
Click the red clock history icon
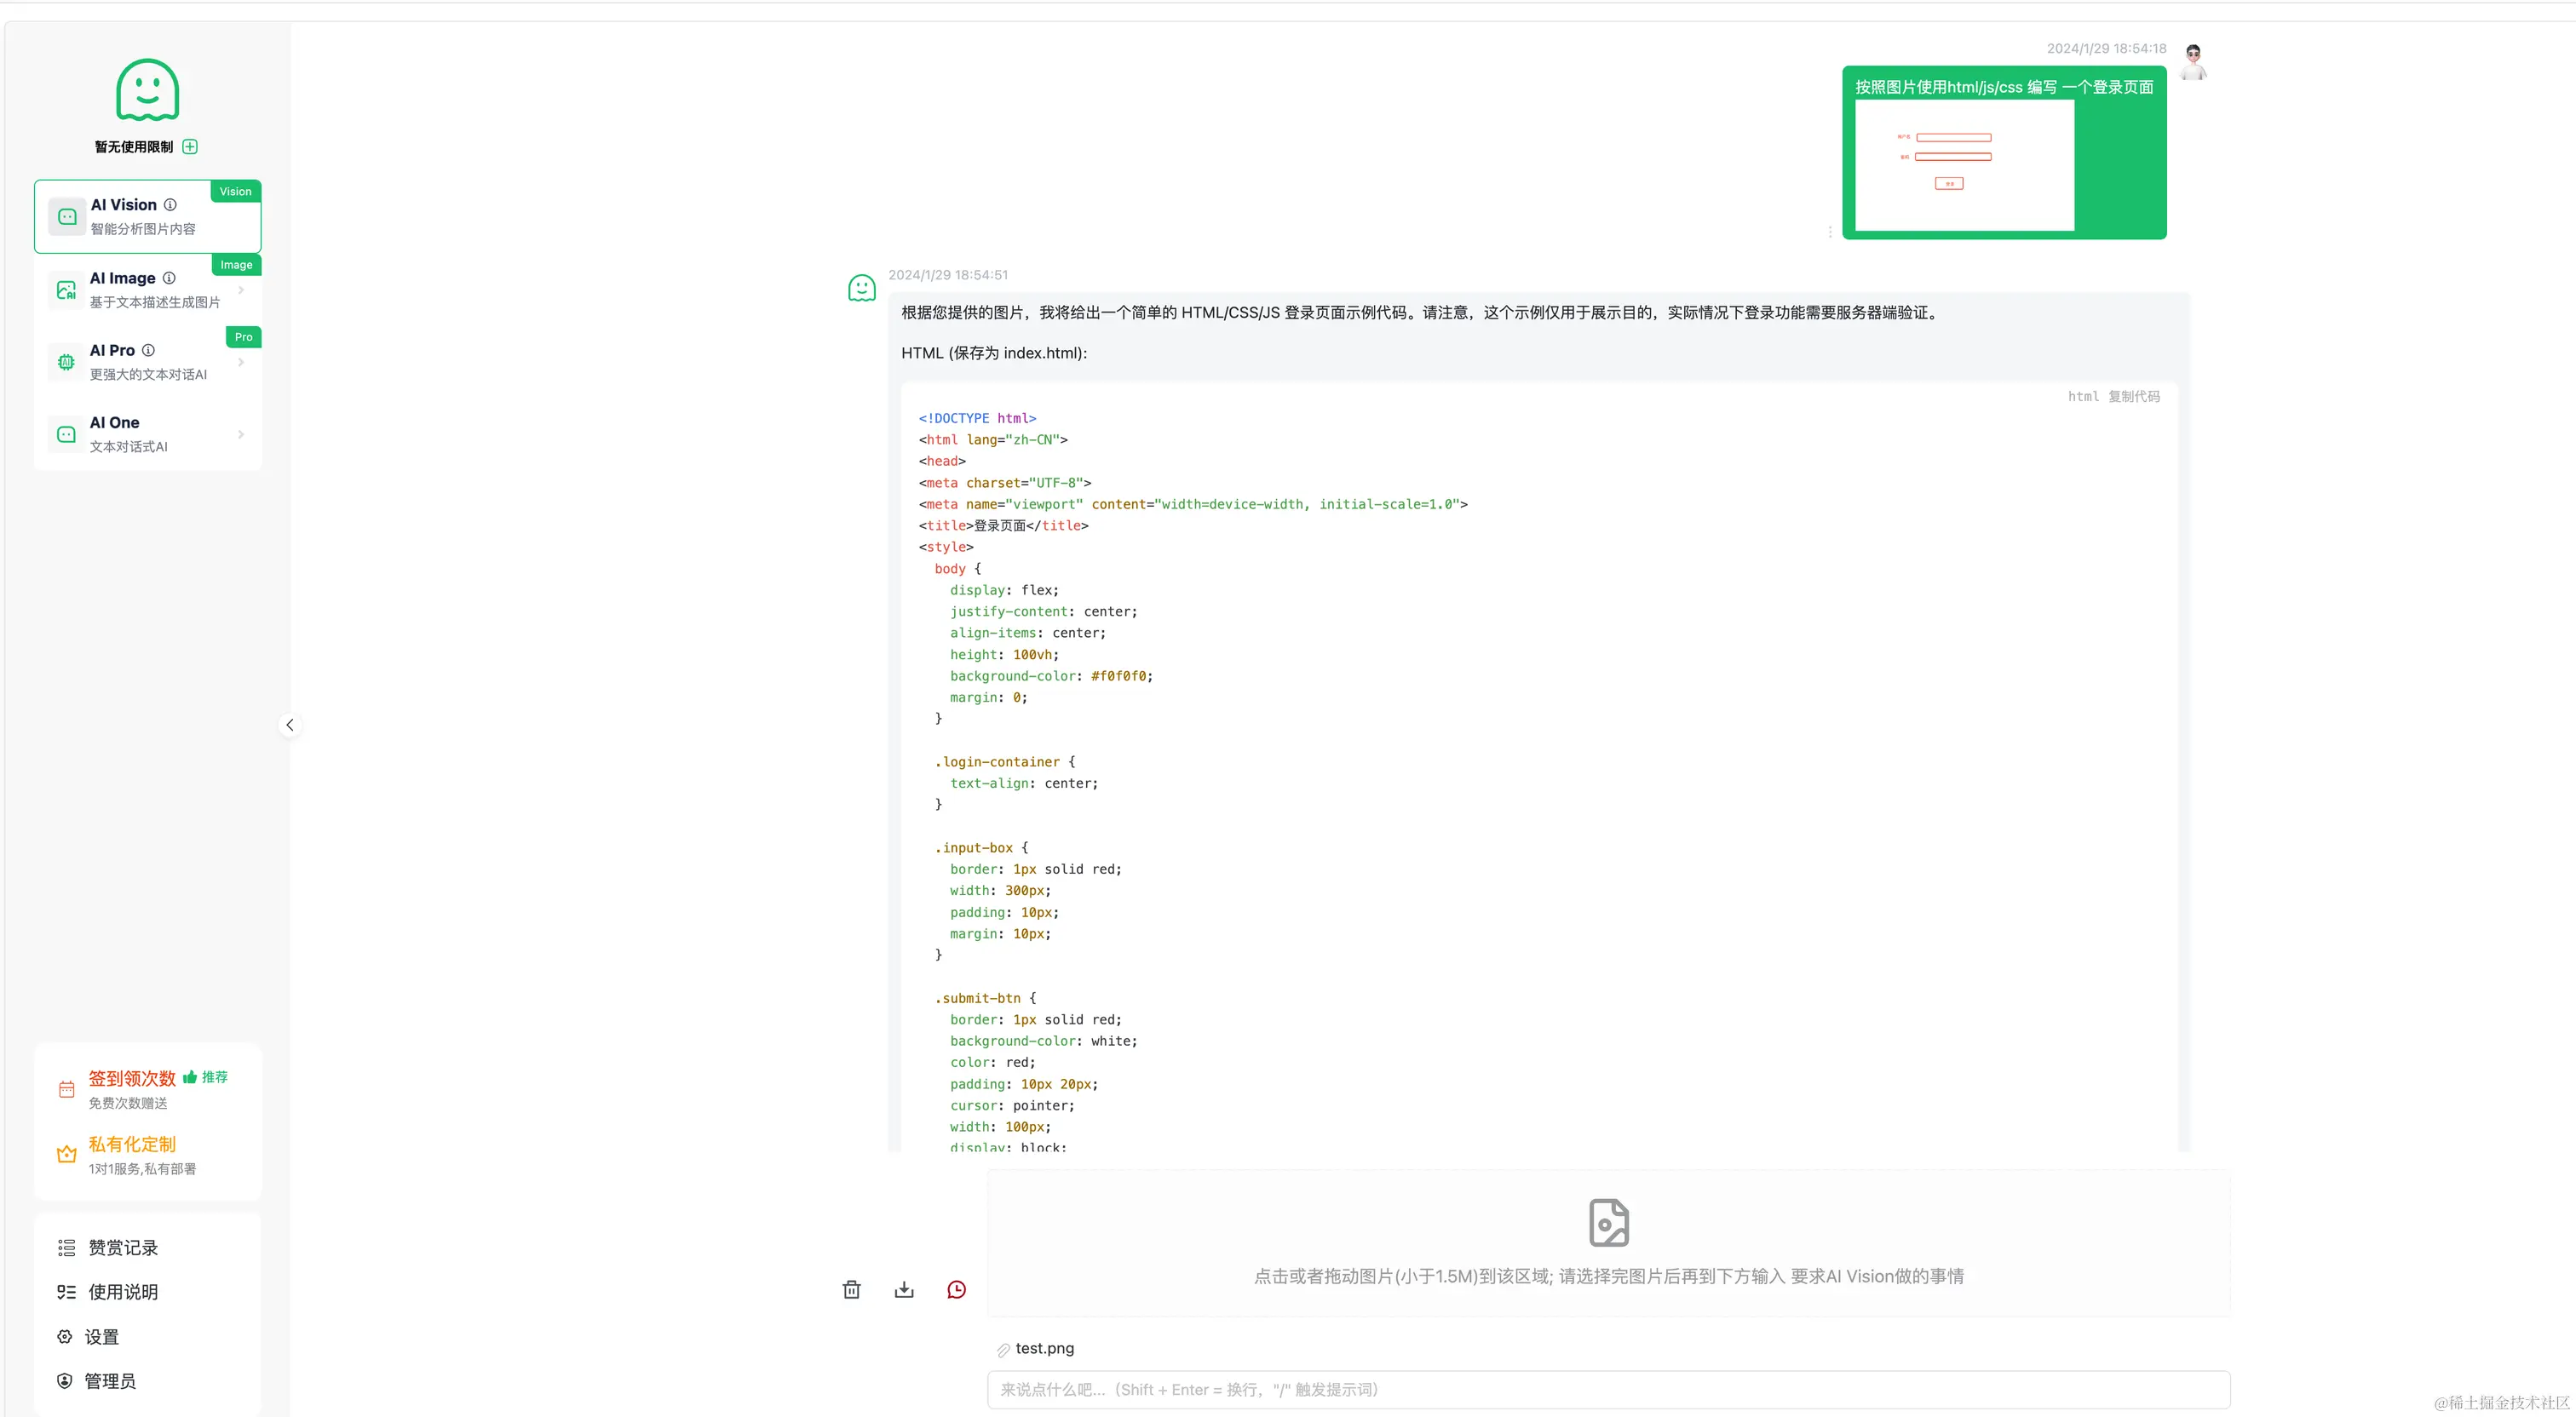(x=956, y=1289)
